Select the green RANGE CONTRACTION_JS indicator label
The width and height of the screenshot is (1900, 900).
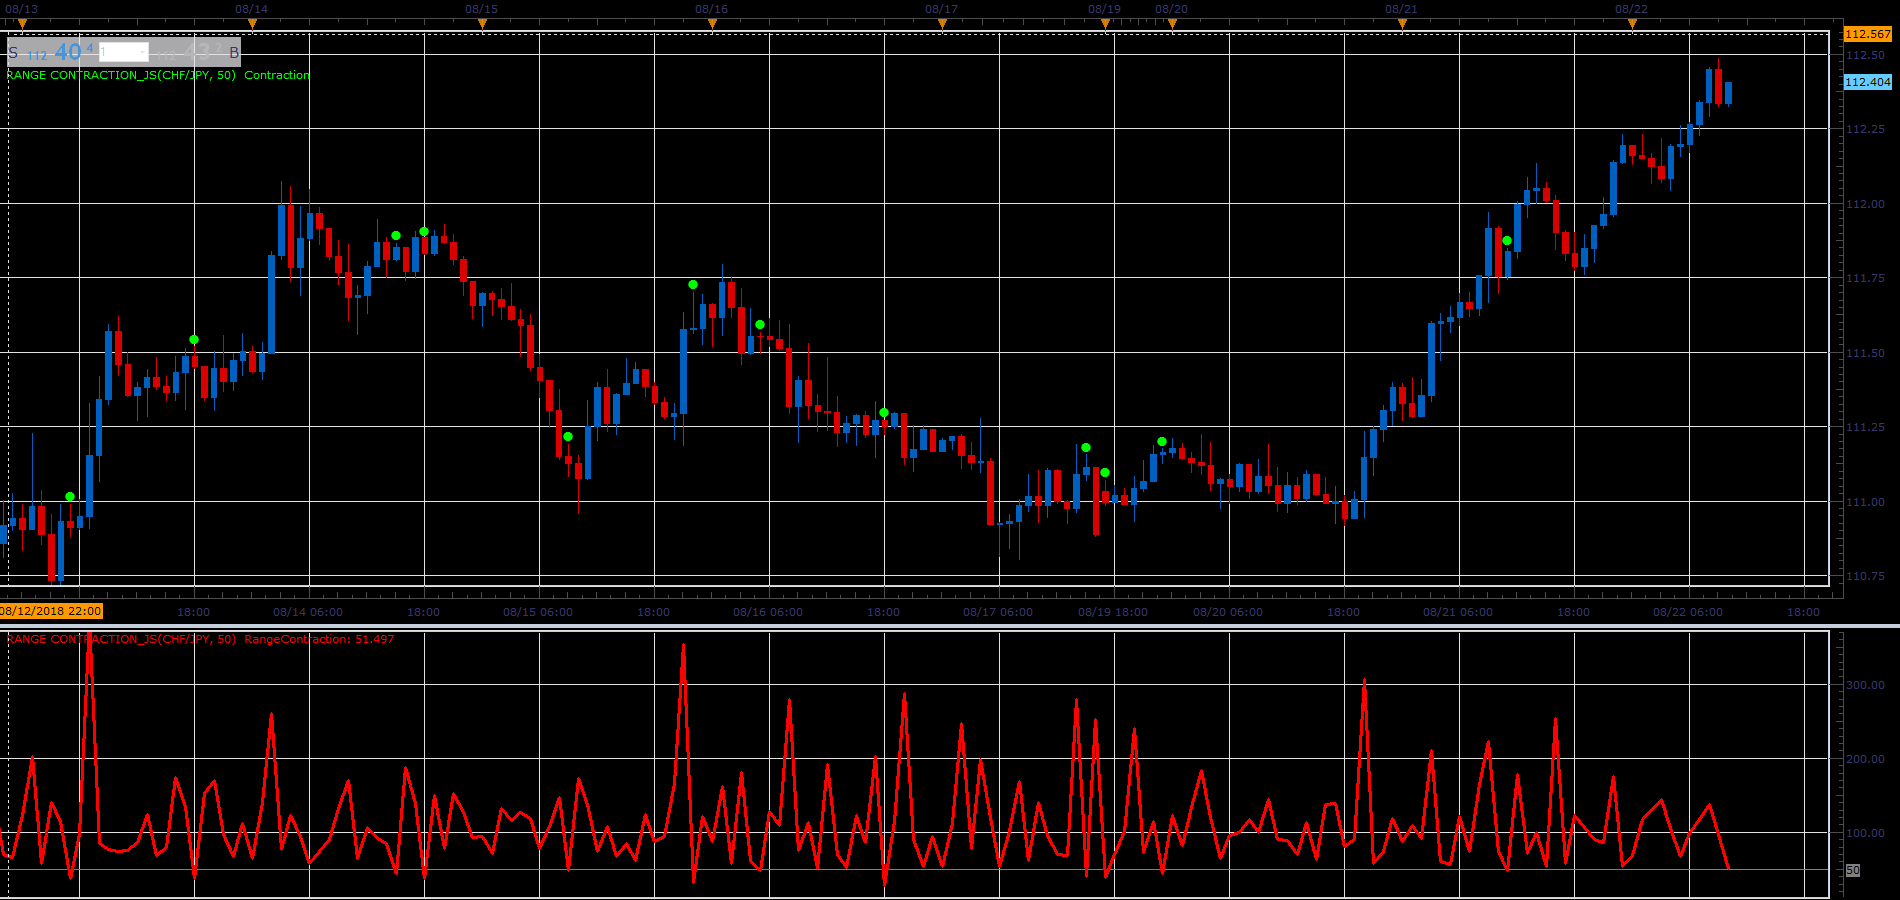[158, 75]
